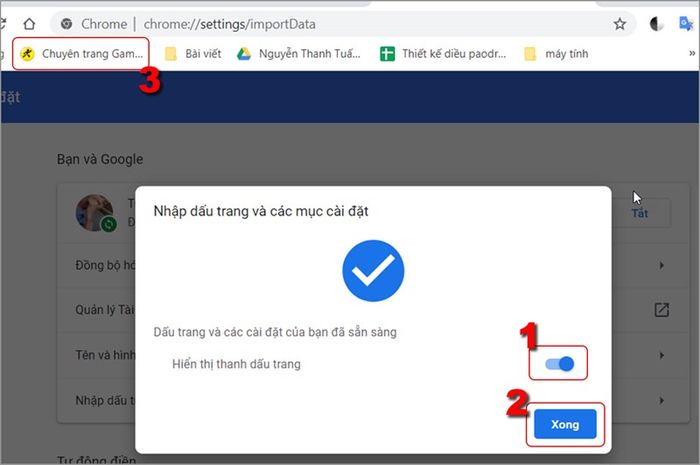Expand the Nhập dấu trang row arrow
Image resolution: width=700 pixels, height=465 pixels.
point(662,400)
